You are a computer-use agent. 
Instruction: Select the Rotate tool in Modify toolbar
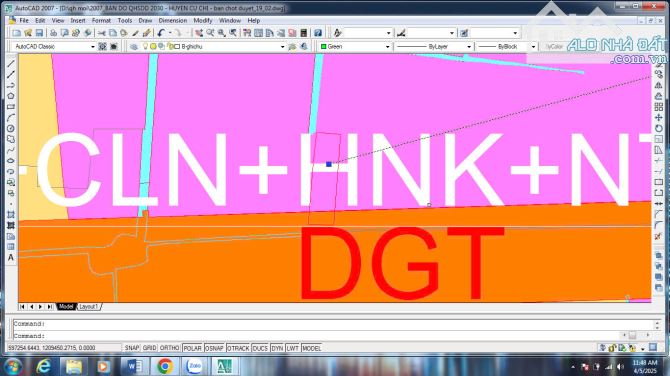point(658,128)
